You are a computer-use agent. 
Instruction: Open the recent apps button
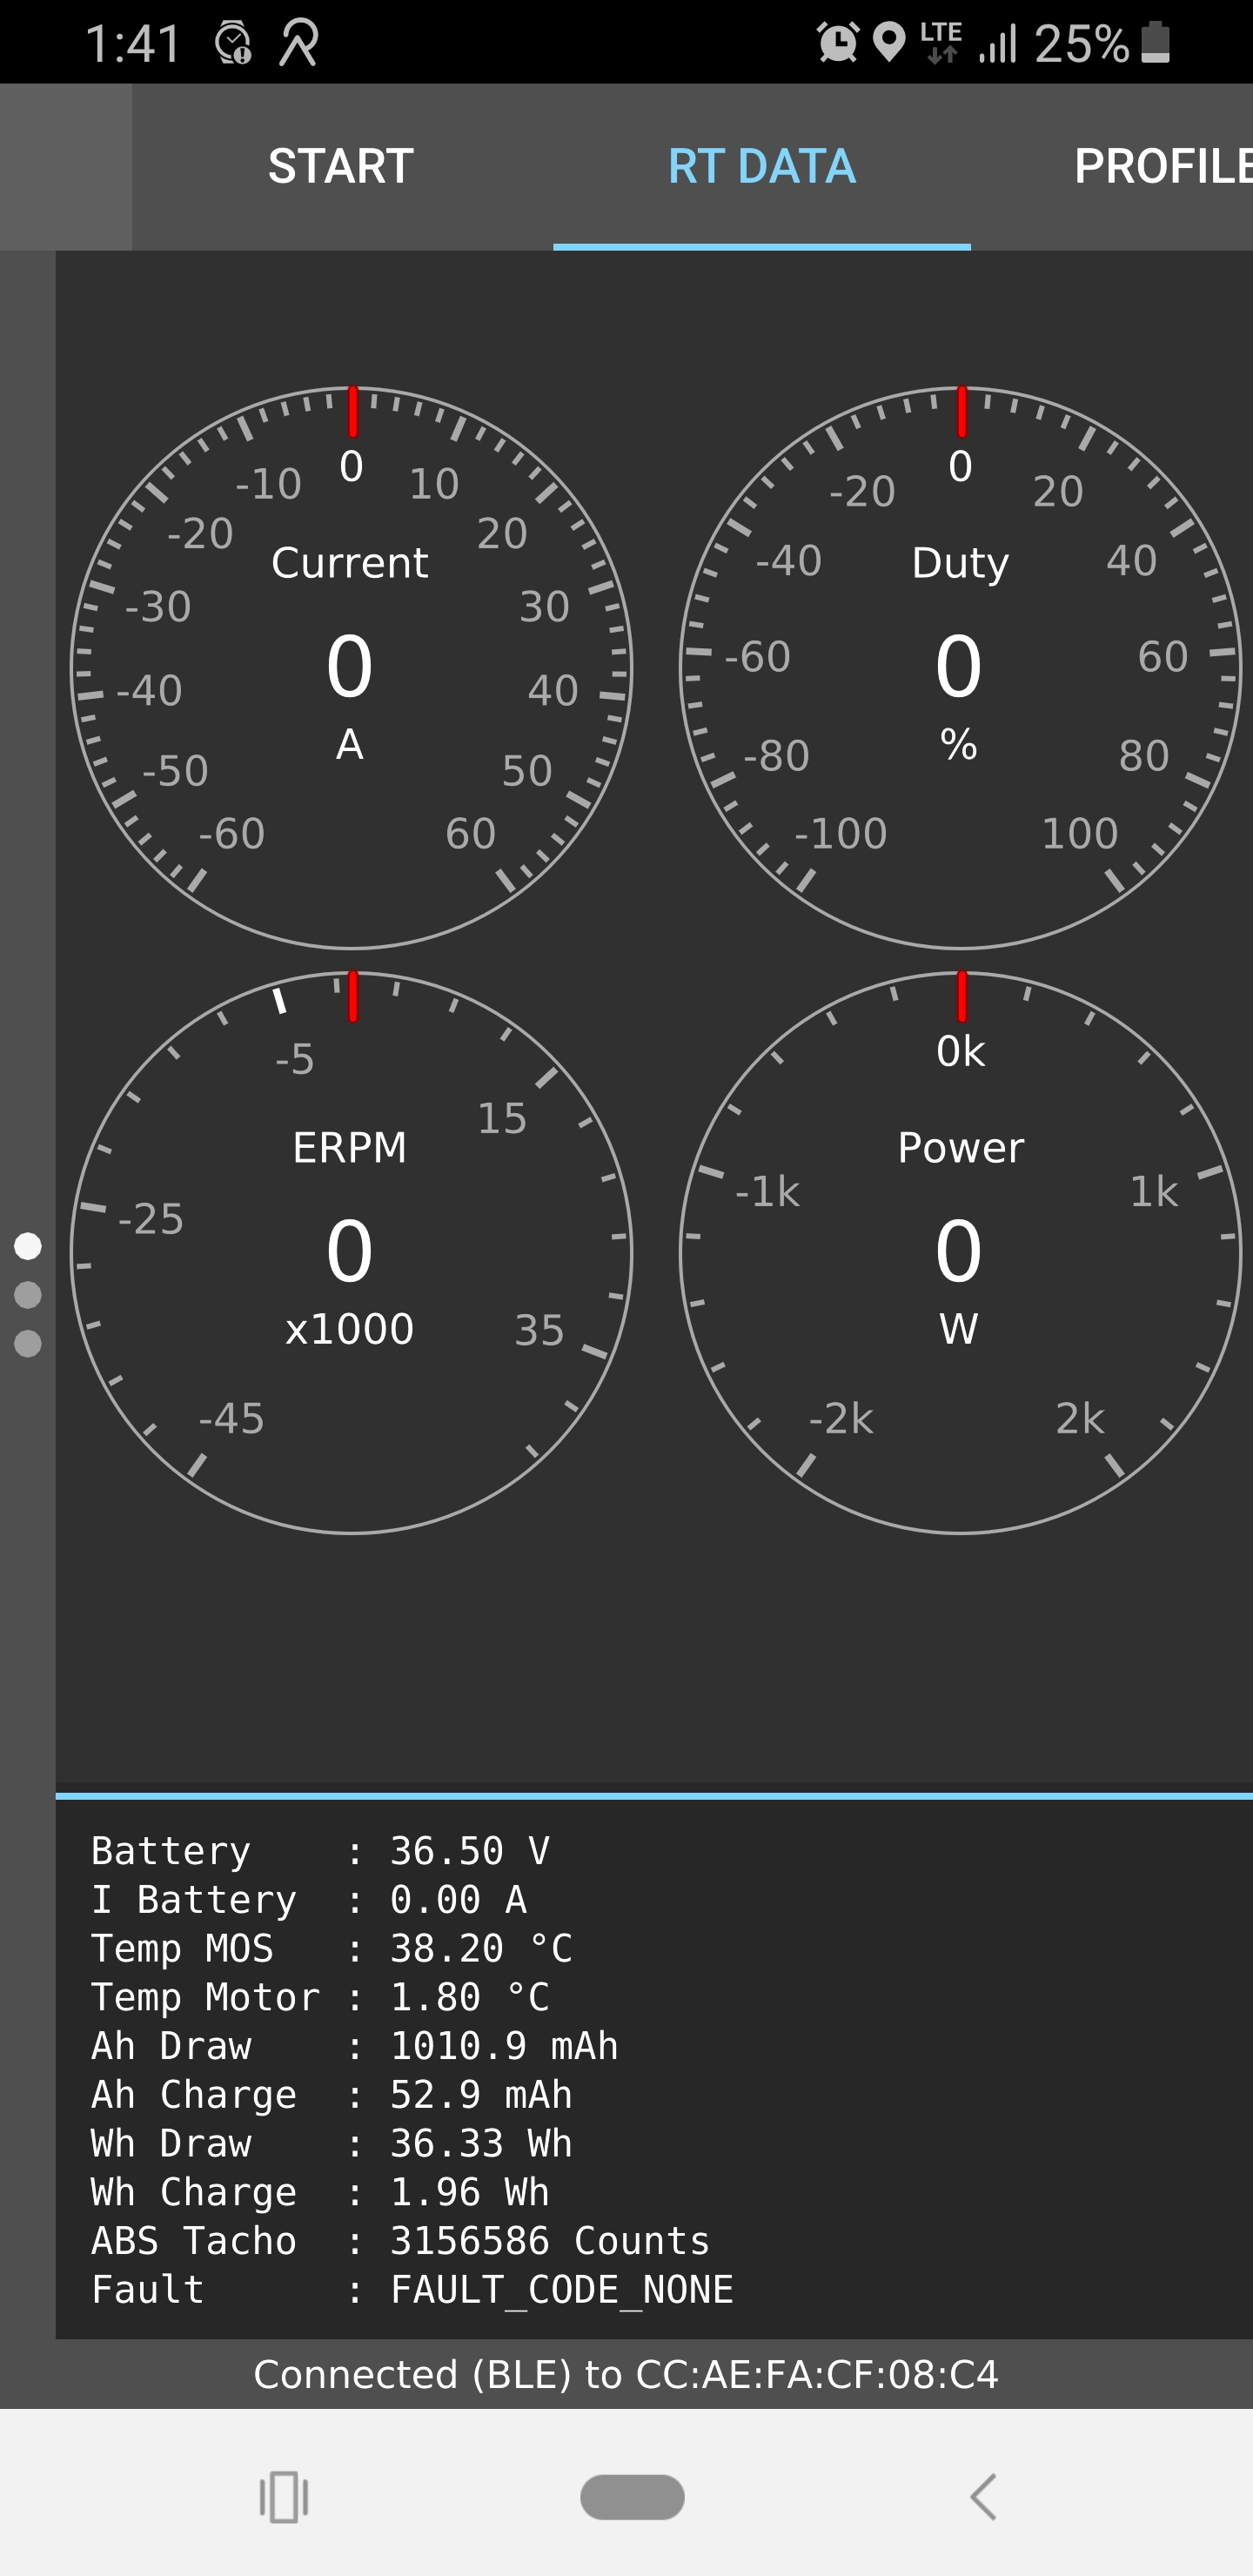point(283,2497)
